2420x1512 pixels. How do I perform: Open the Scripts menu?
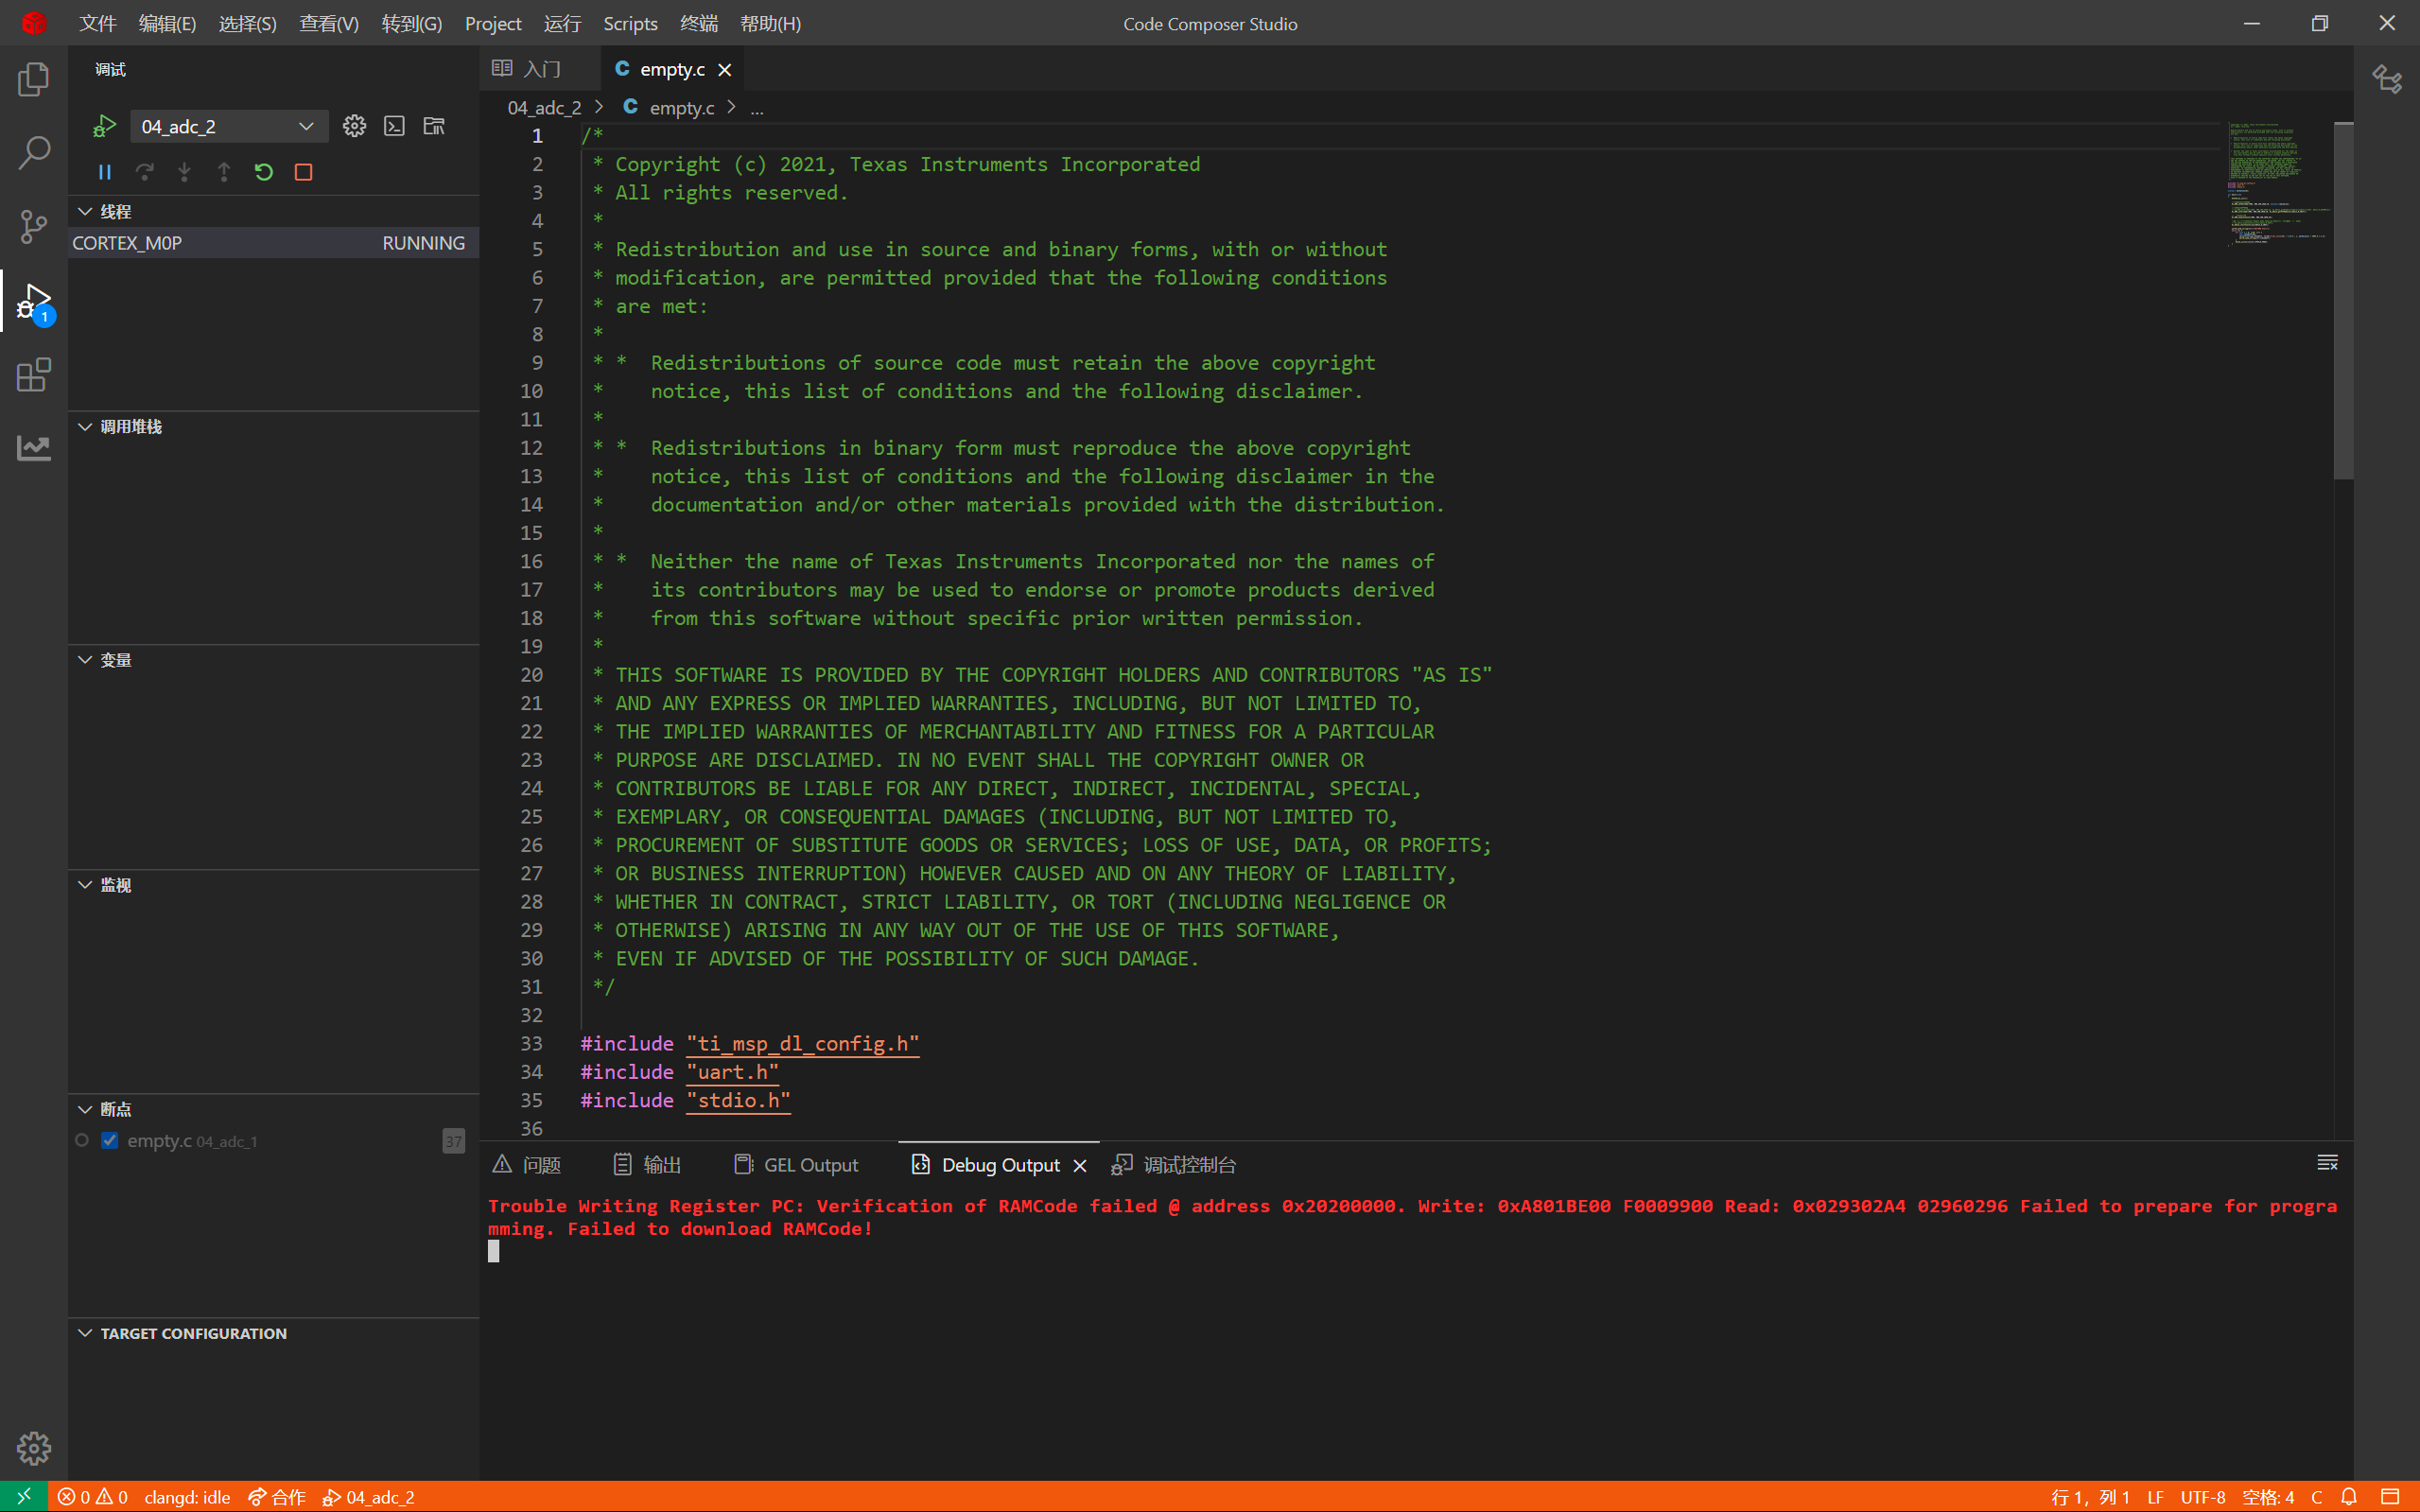point(629,23)
